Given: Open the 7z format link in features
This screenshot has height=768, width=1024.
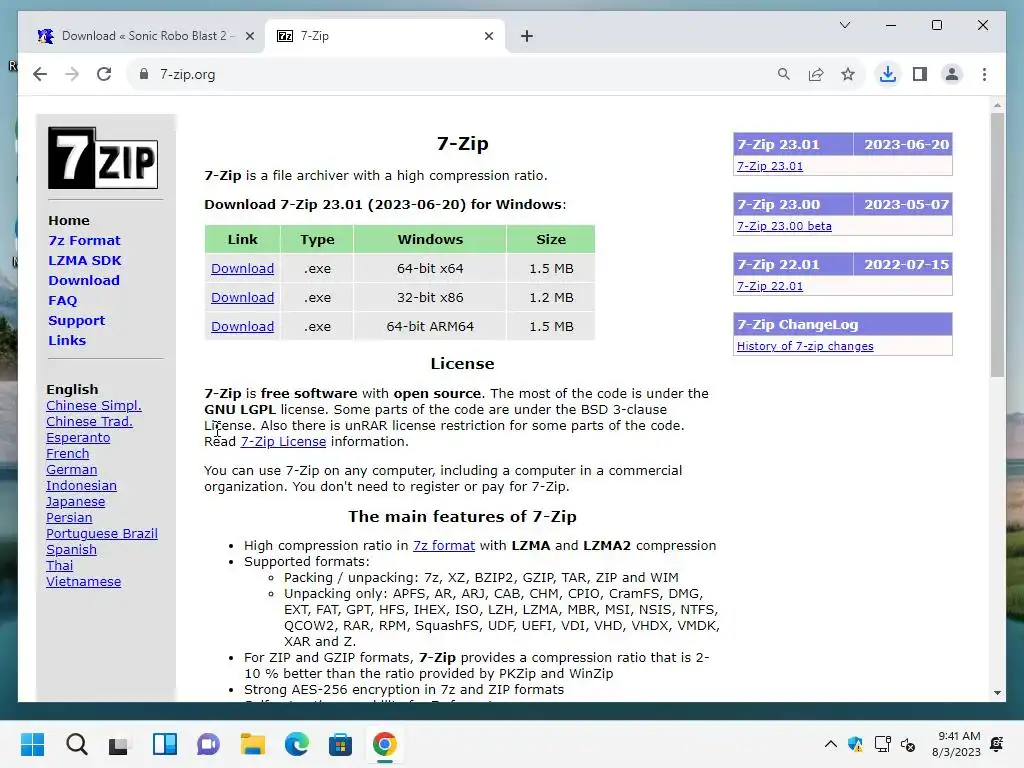Looking at the screenshot, I should coord(443,545).
